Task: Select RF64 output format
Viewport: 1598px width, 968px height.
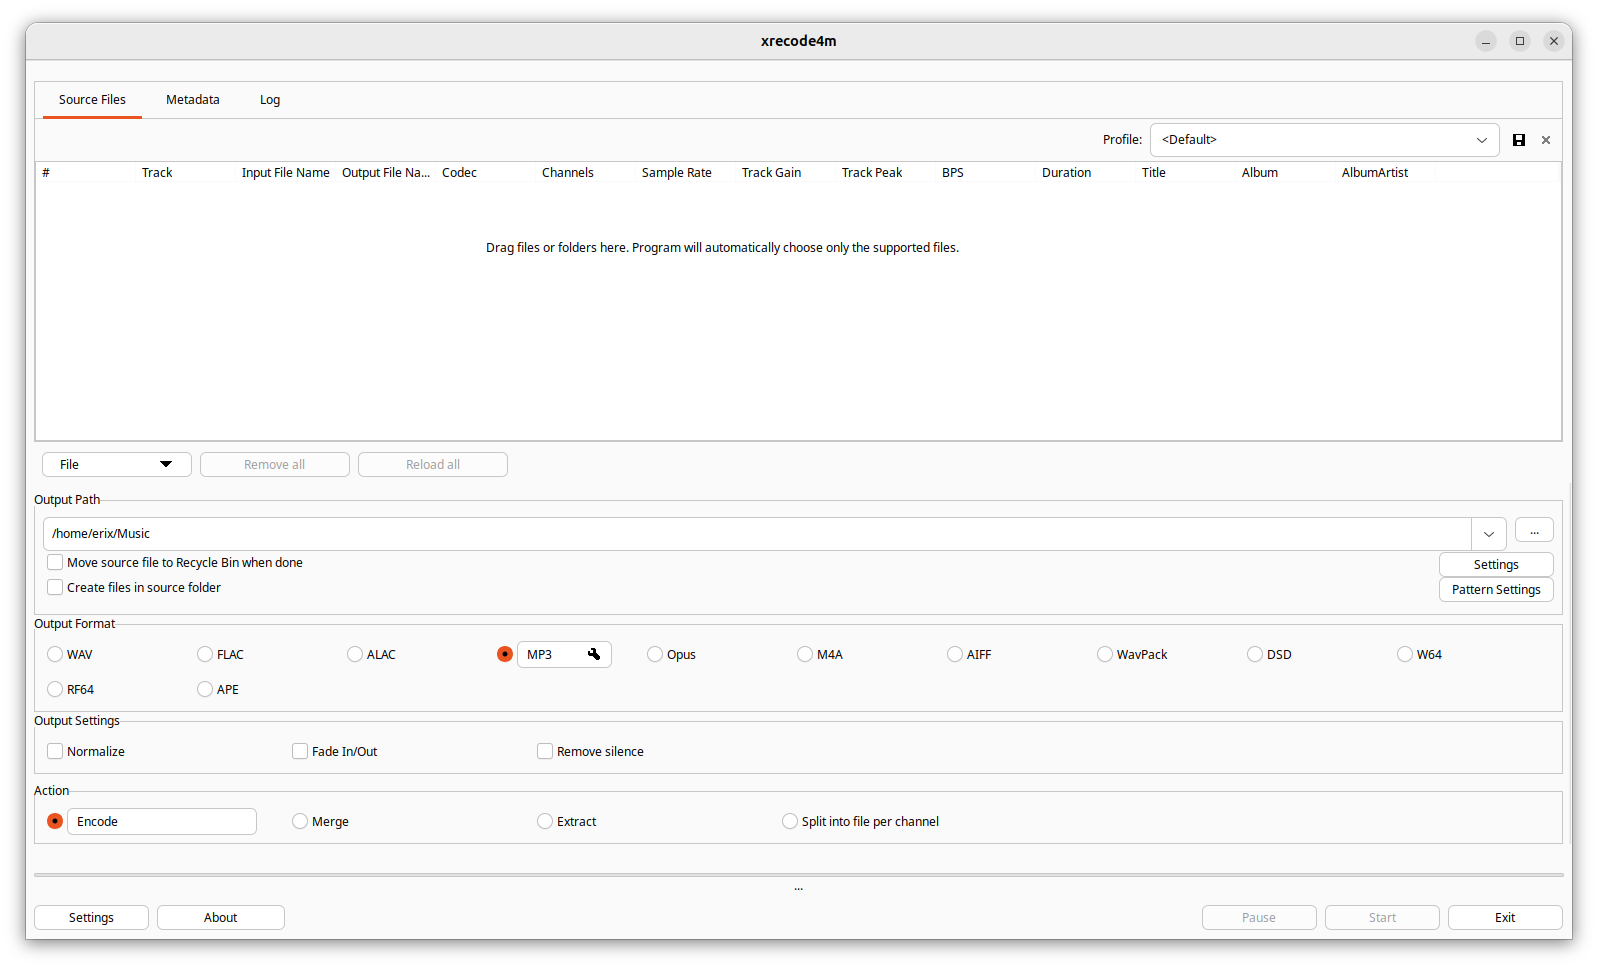Action: (x=55, y=689)
